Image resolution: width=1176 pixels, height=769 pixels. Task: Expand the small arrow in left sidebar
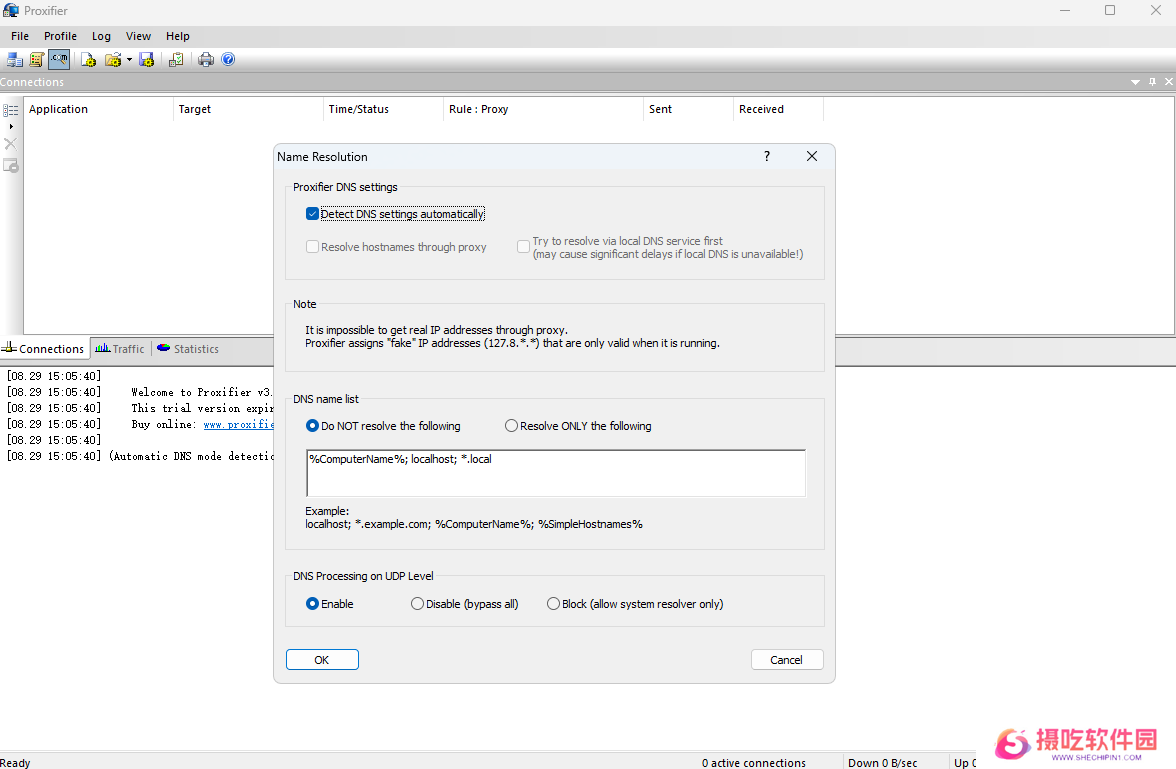(11, 126)
